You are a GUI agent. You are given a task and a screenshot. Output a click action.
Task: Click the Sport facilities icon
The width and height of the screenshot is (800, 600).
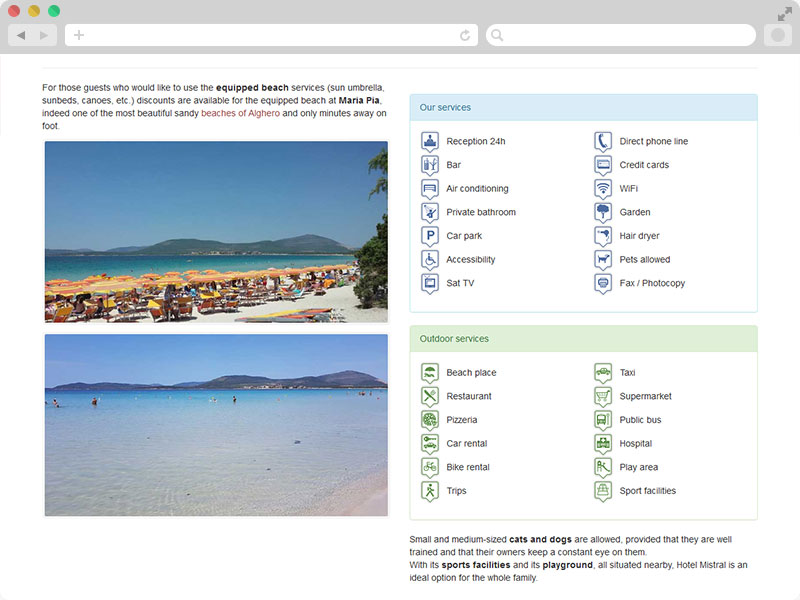tap(603, 490)
